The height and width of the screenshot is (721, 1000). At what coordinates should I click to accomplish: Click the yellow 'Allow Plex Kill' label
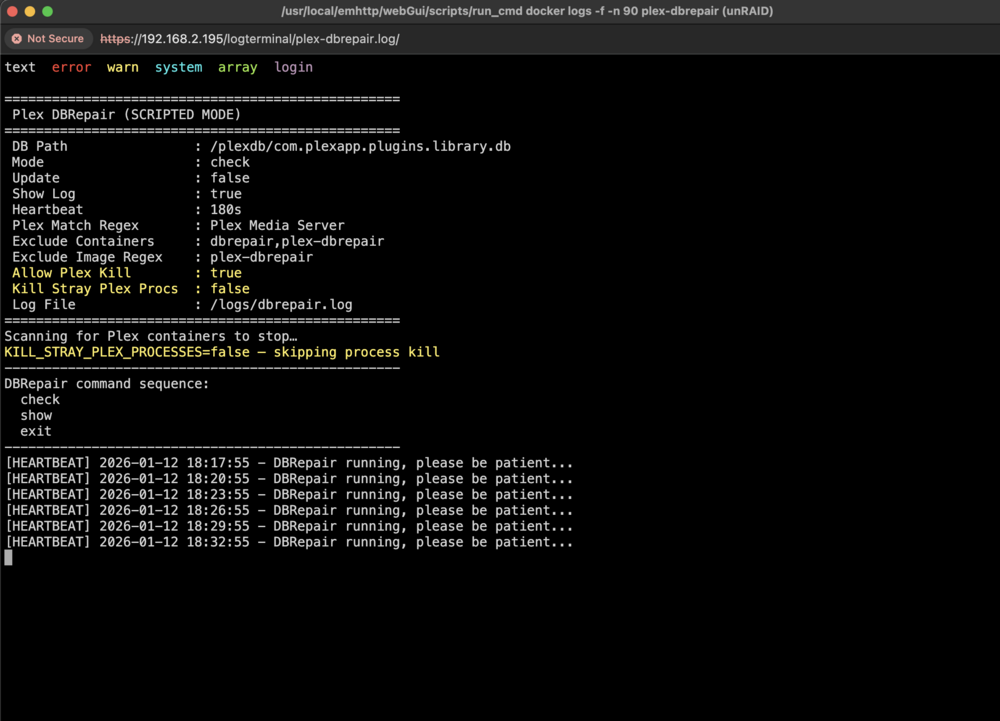[71, 273]
